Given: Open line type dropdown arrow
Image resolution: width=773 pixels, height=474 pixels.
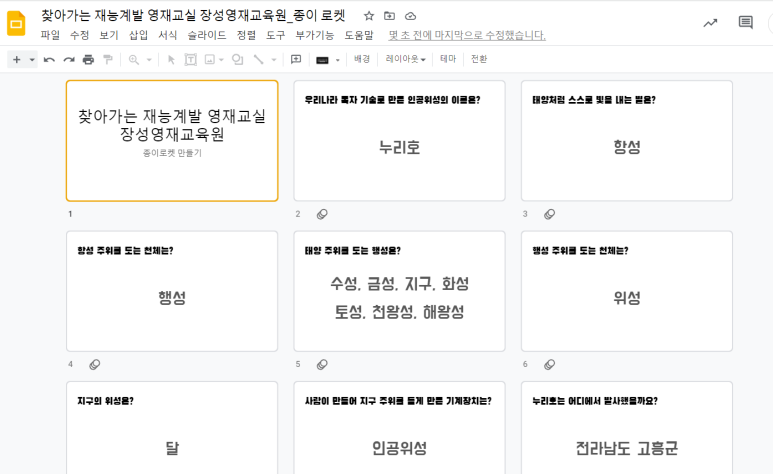Looking at the screenshot, I should (x=274, y=60).
